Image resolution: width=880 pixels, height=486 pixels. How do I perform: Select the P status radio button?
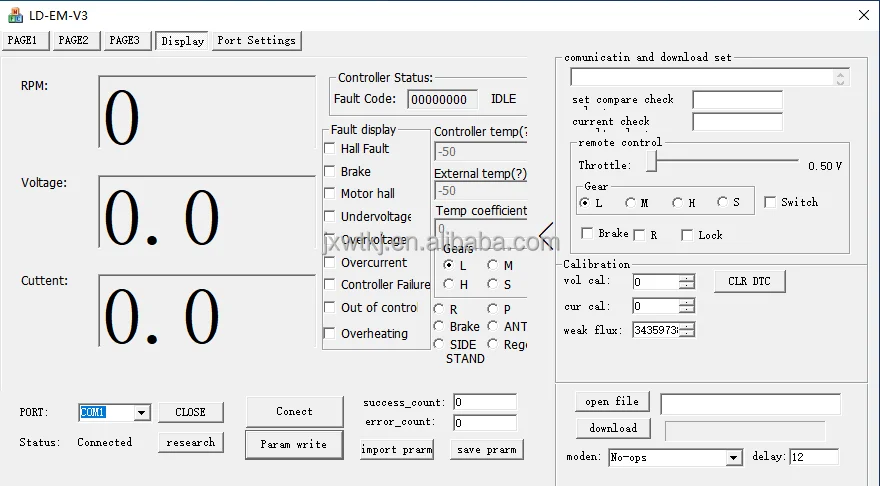coord(493,309)
